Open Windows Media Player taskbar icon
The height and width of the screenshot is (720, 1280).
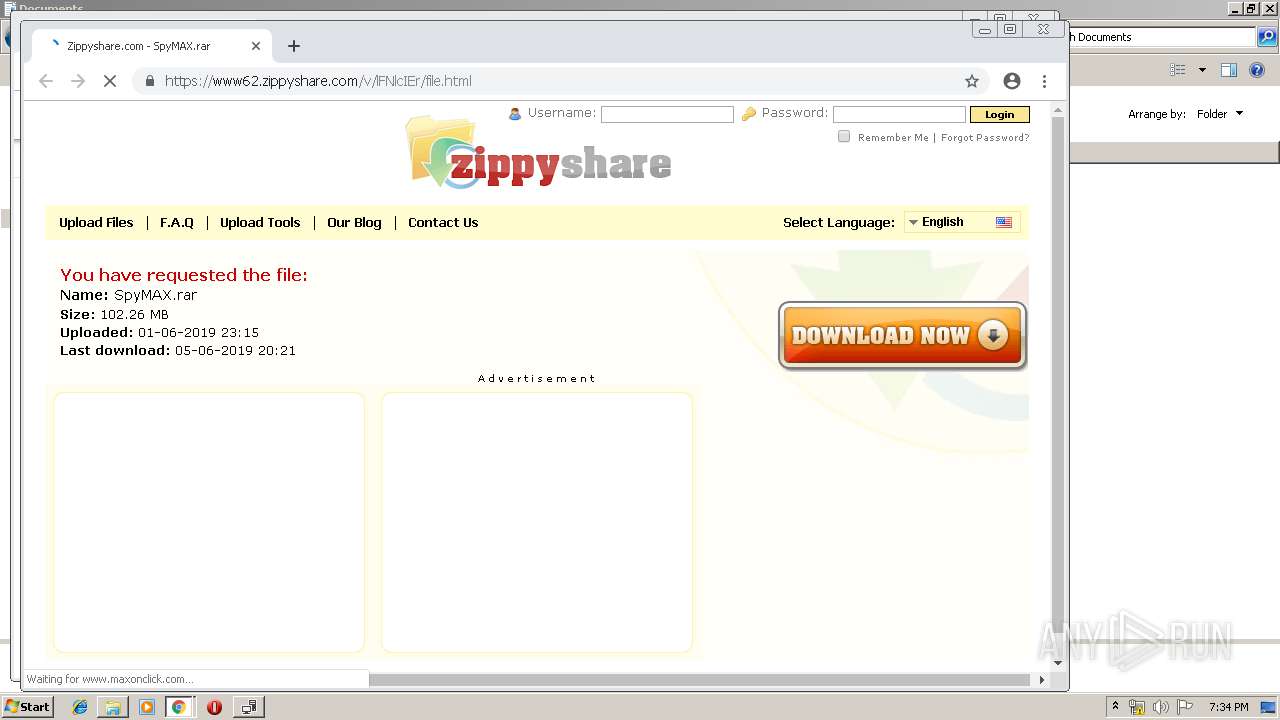click(147, 707)
